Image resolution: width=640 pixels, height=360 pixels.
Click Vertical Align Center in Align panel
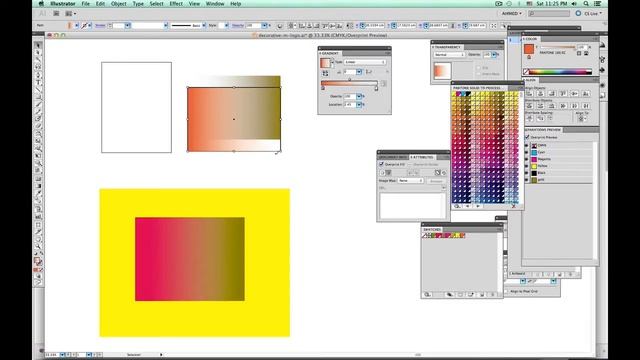(575, 93)
